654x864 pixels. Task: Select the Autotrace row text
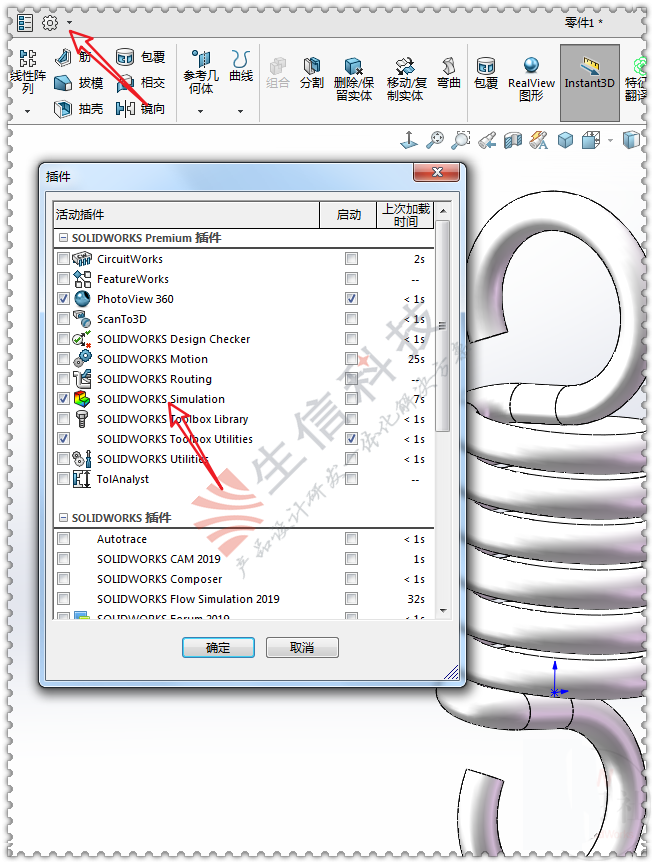click(122, 539)
